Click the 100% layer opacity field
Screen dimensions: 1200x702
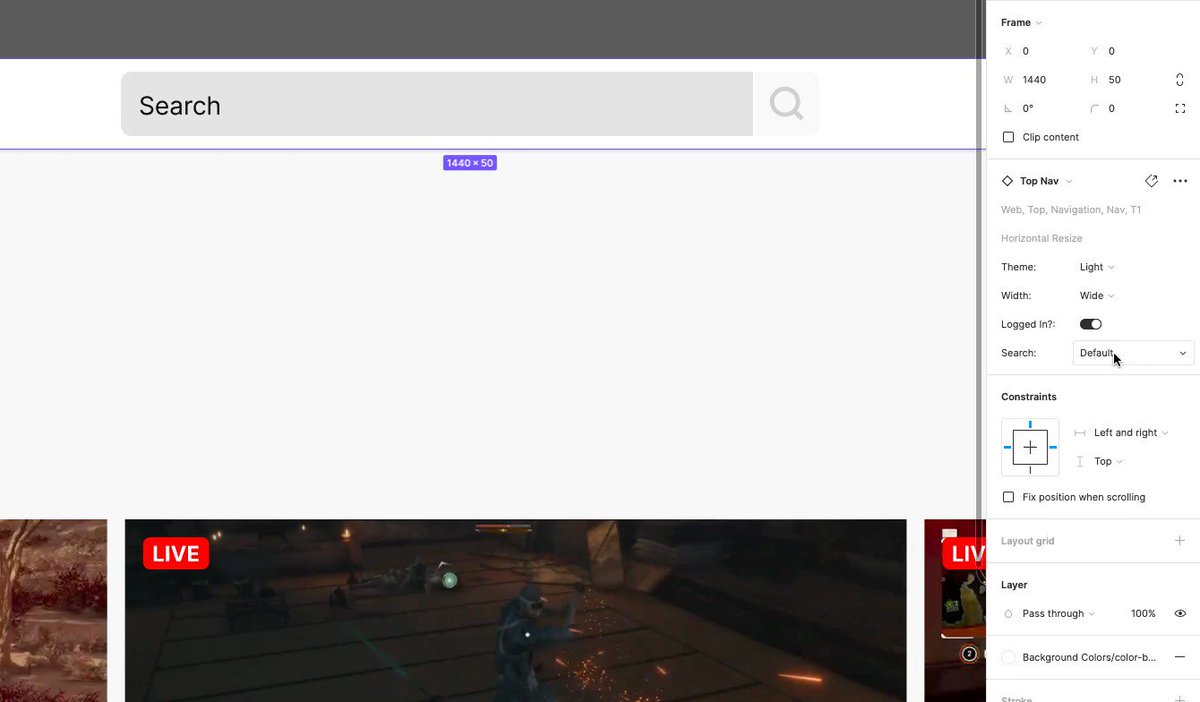[1143, 614]
